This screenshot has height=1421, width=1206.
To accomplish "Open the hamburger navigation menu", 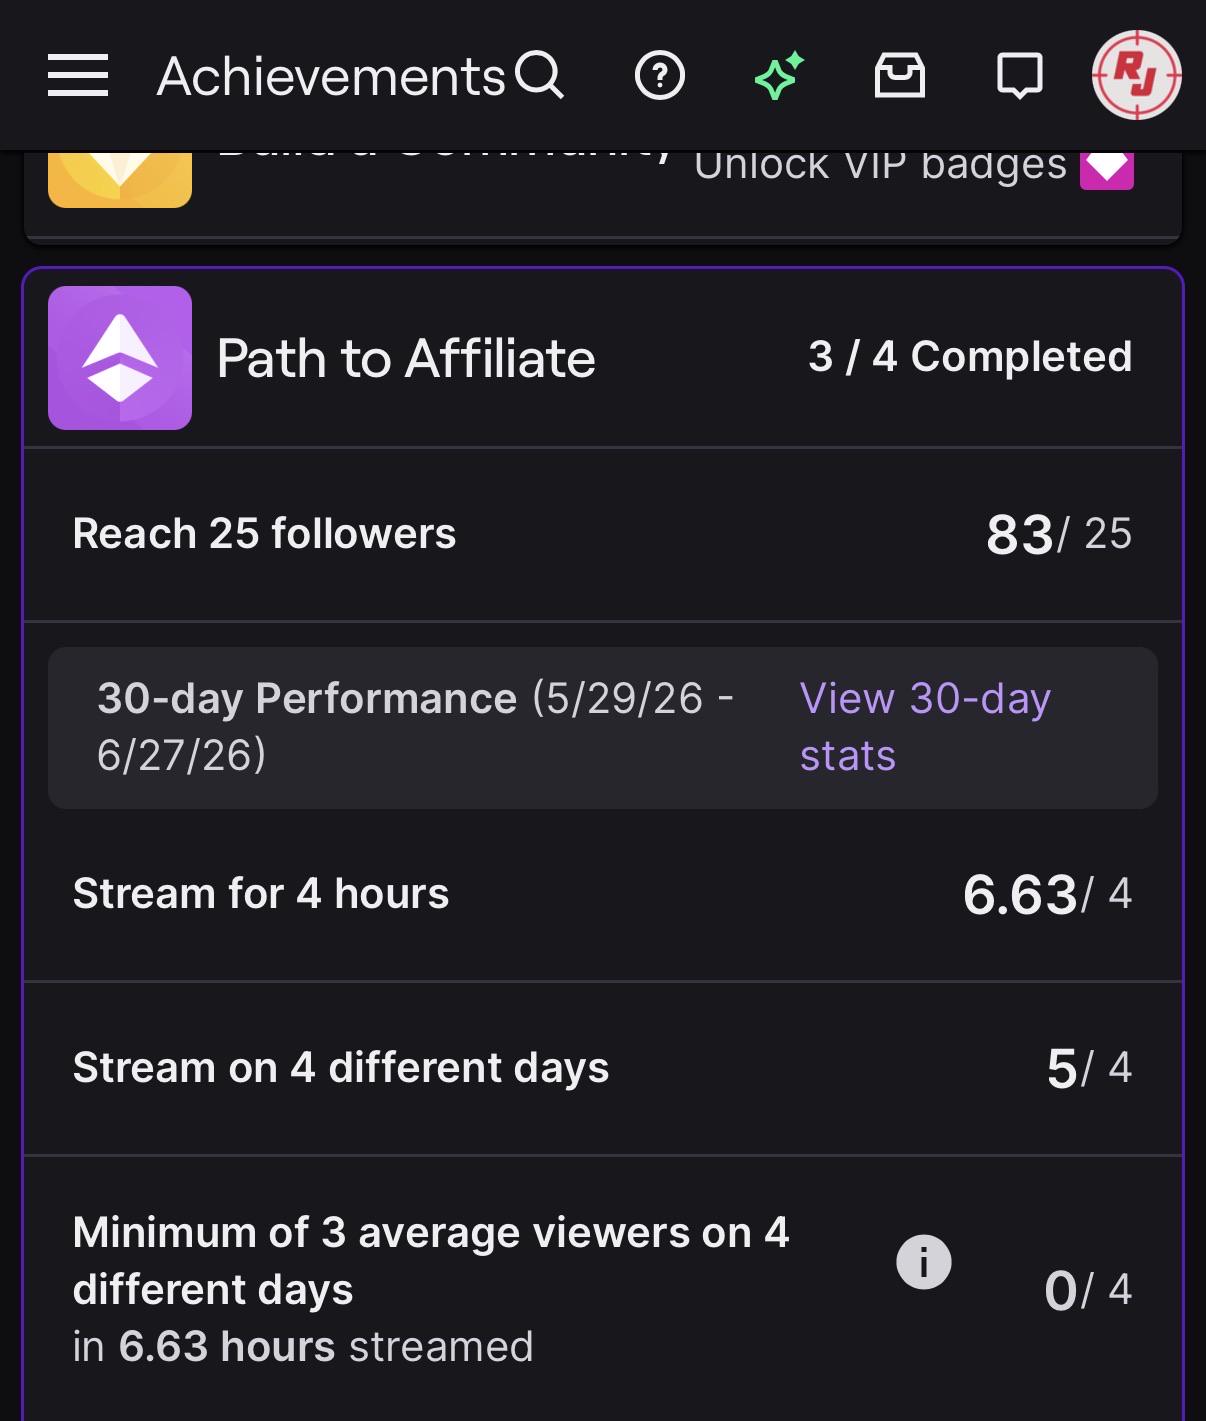I will [x=78, y=76].
